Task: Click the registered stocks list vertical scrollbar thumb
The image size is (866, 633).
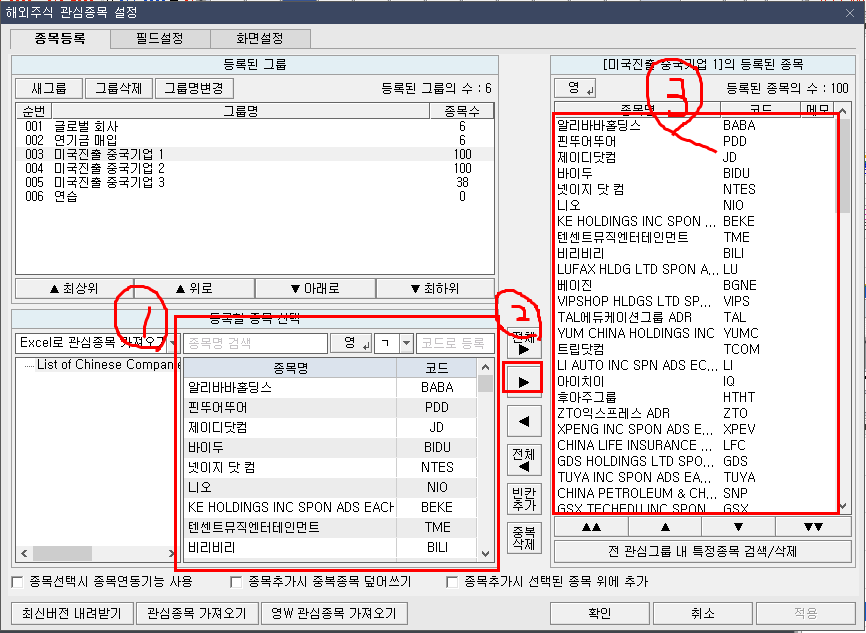Action: coord(844,166)
